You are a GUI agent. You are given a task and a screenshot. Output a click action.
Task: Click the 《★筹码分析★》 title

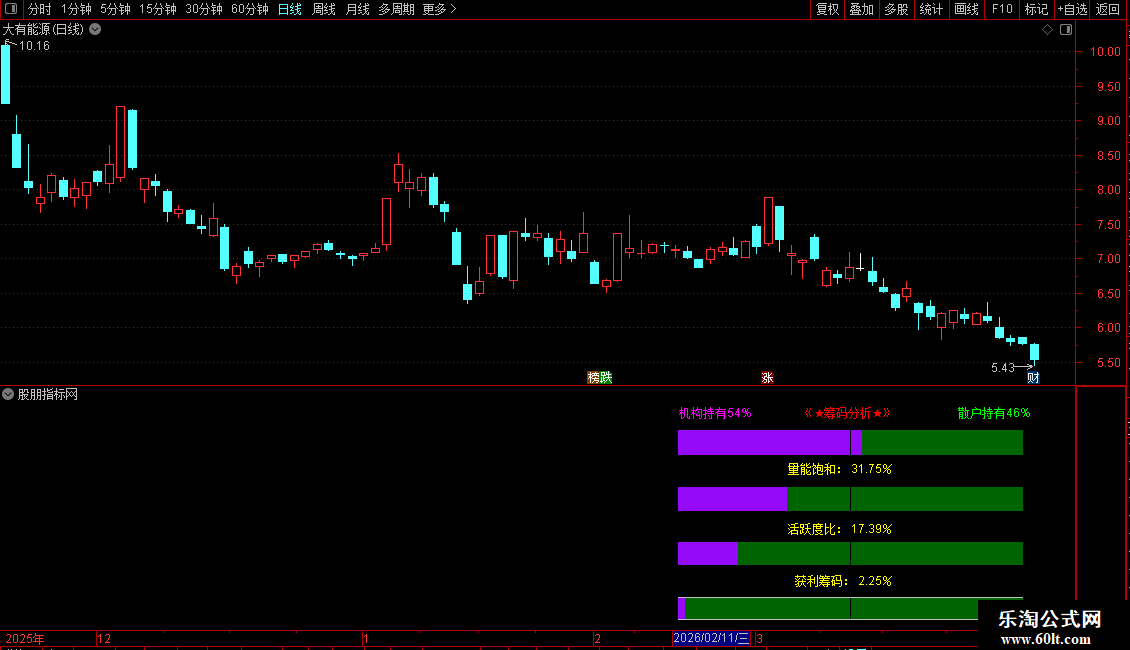click(x=848, y=413)
